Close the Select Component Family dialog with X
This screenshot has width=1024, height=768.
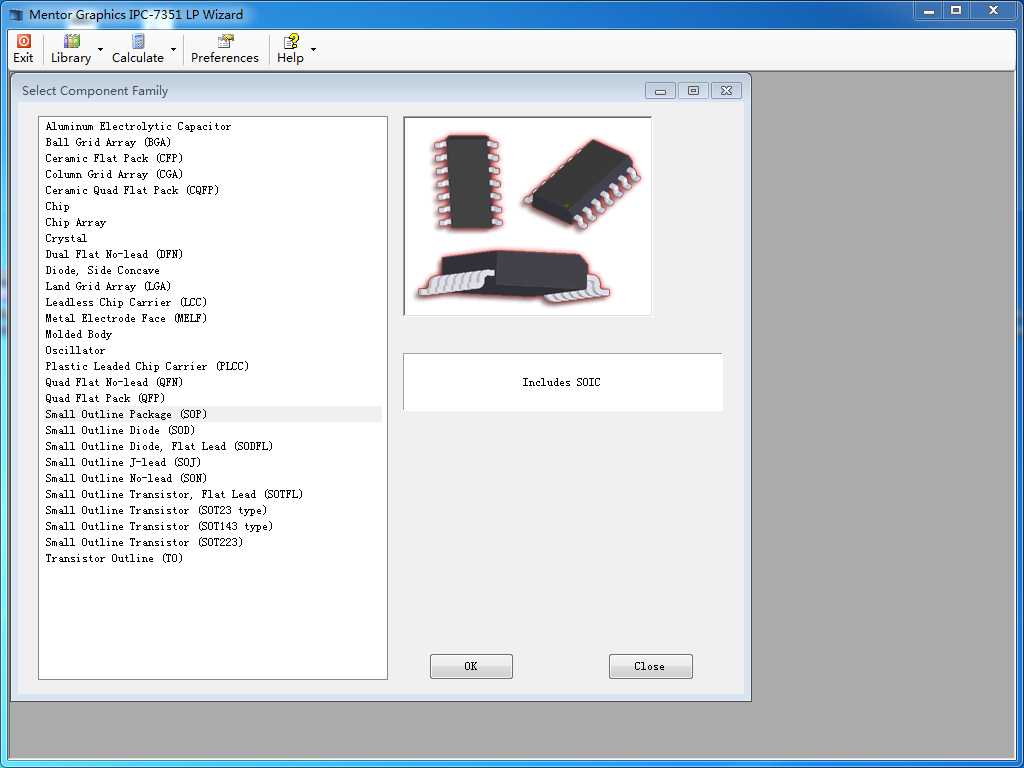[726, 91]
